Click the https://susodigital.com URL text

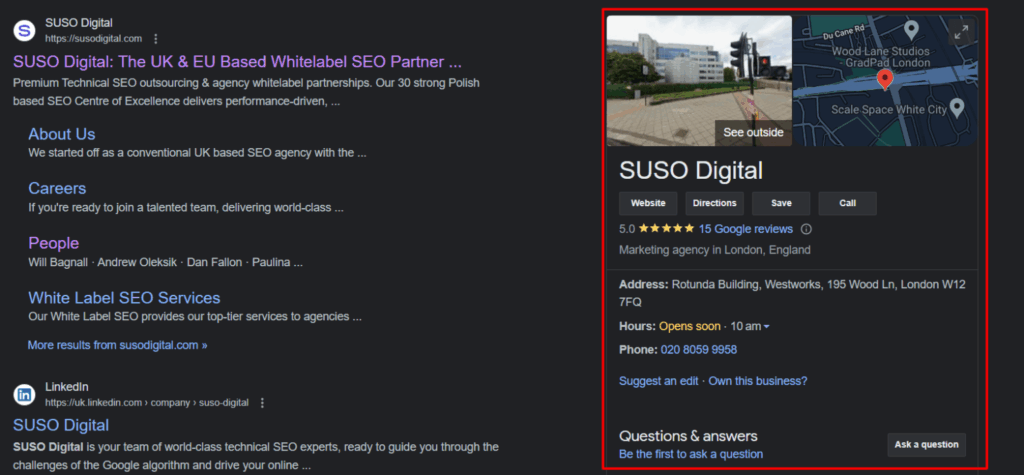[93, 39]
